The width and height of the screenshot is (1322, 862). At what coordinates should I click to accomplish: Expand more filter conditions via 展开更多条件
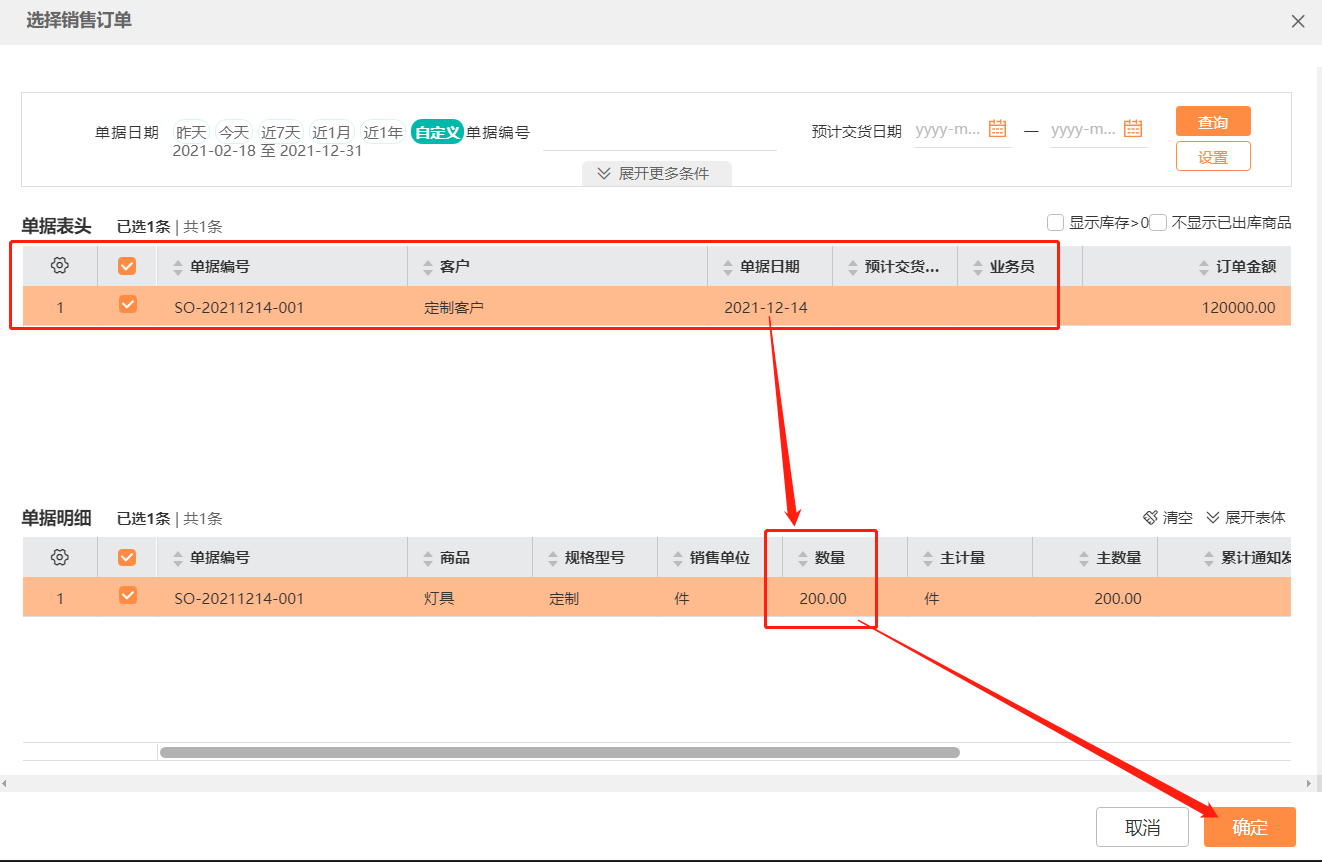pos(657,173)
